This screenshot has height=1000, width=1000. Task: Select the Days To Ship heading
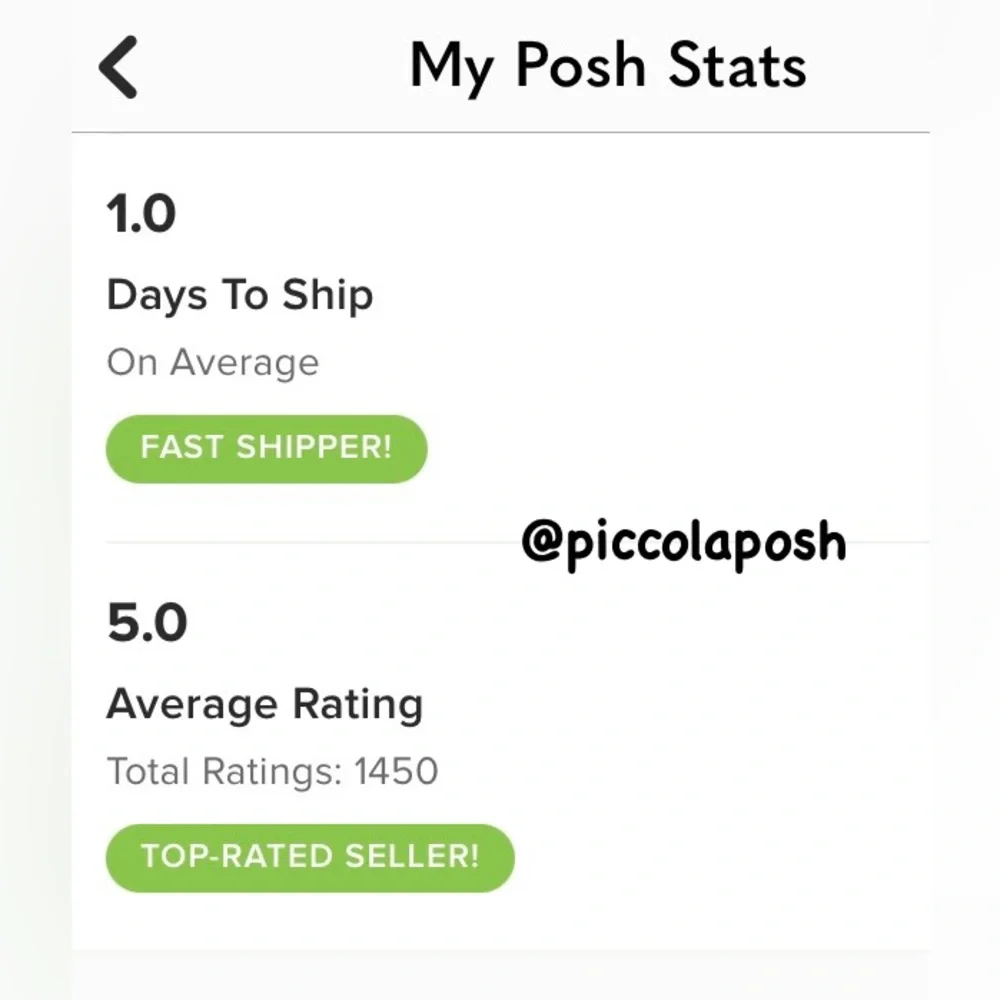click(240, 295)
